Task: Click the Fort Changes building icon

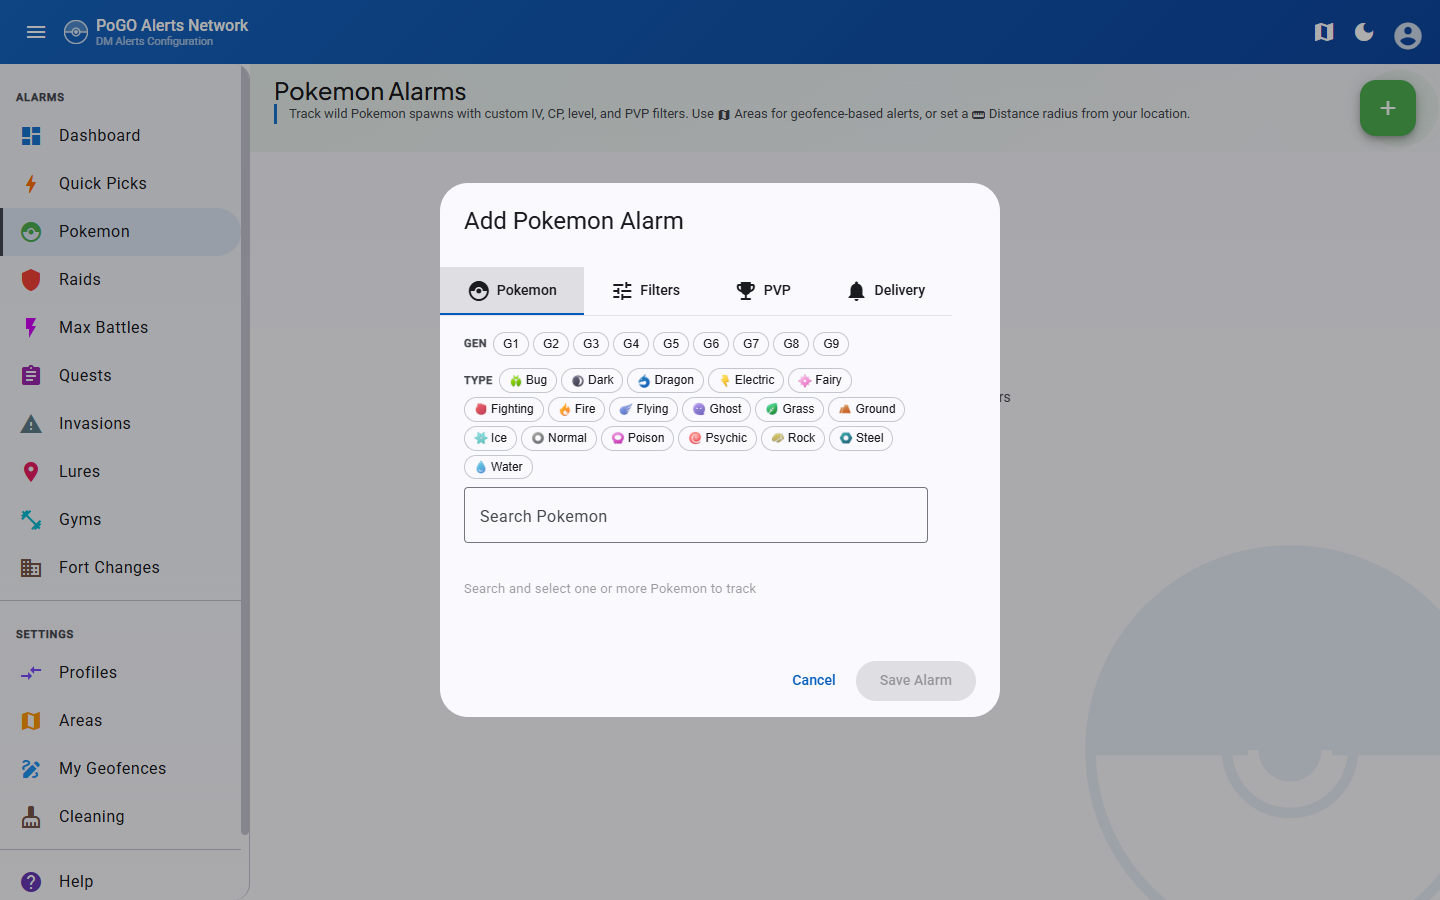Action: pos(31,568)
